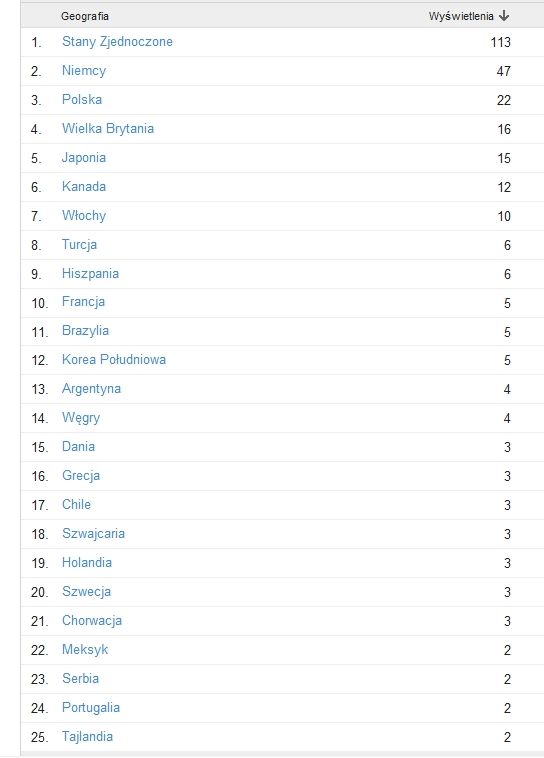
Task: Open Wielka Brytania entry
Action: pyautogui.click(x=108, y=129)
